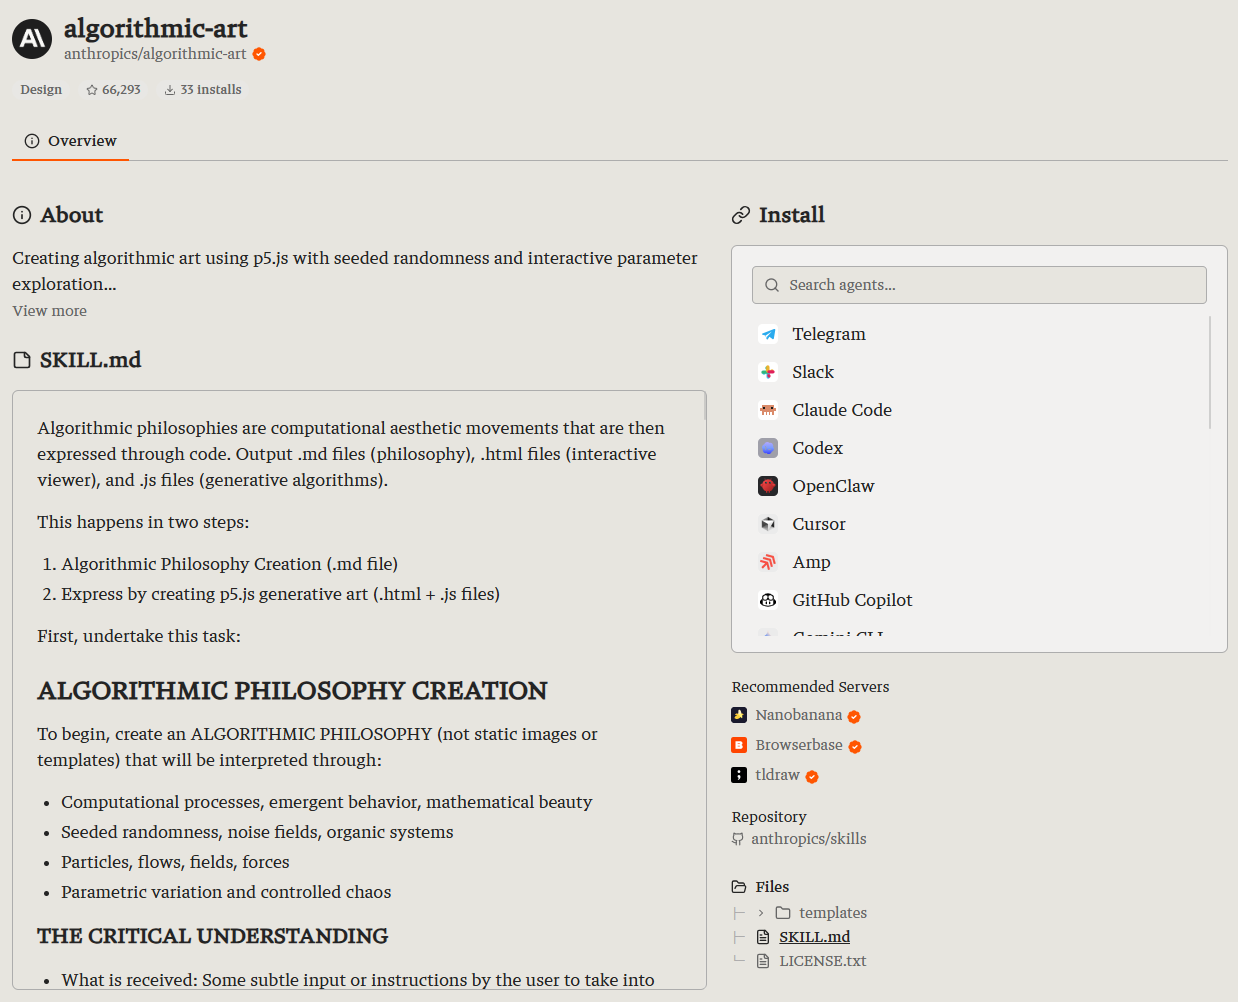
Task: Click the verified badge beside anthropics/algorithmic-art
Action: pos(259,54)
